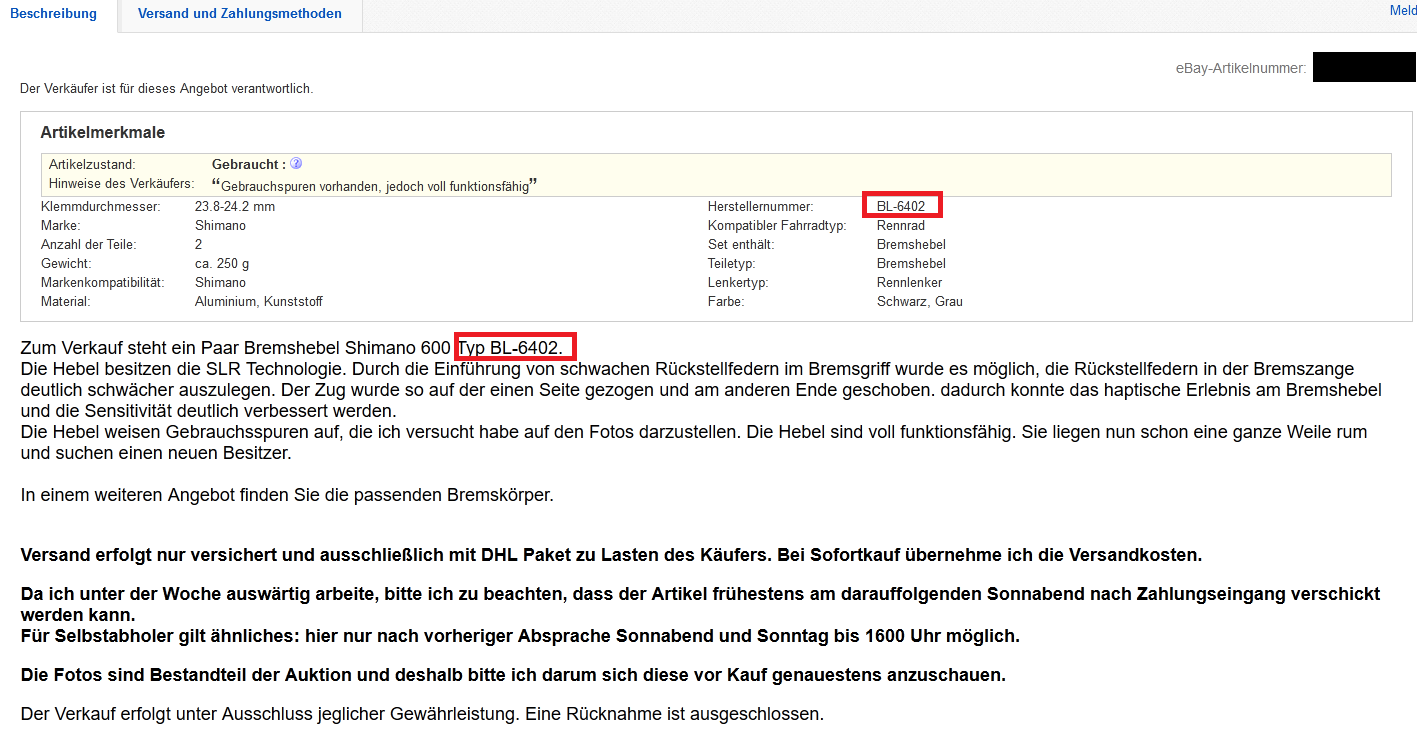Click the Lenkertyp value Rennlenker
This screenshot has width=1417, height=734.
pyautogui.click(x=909, y=283)
